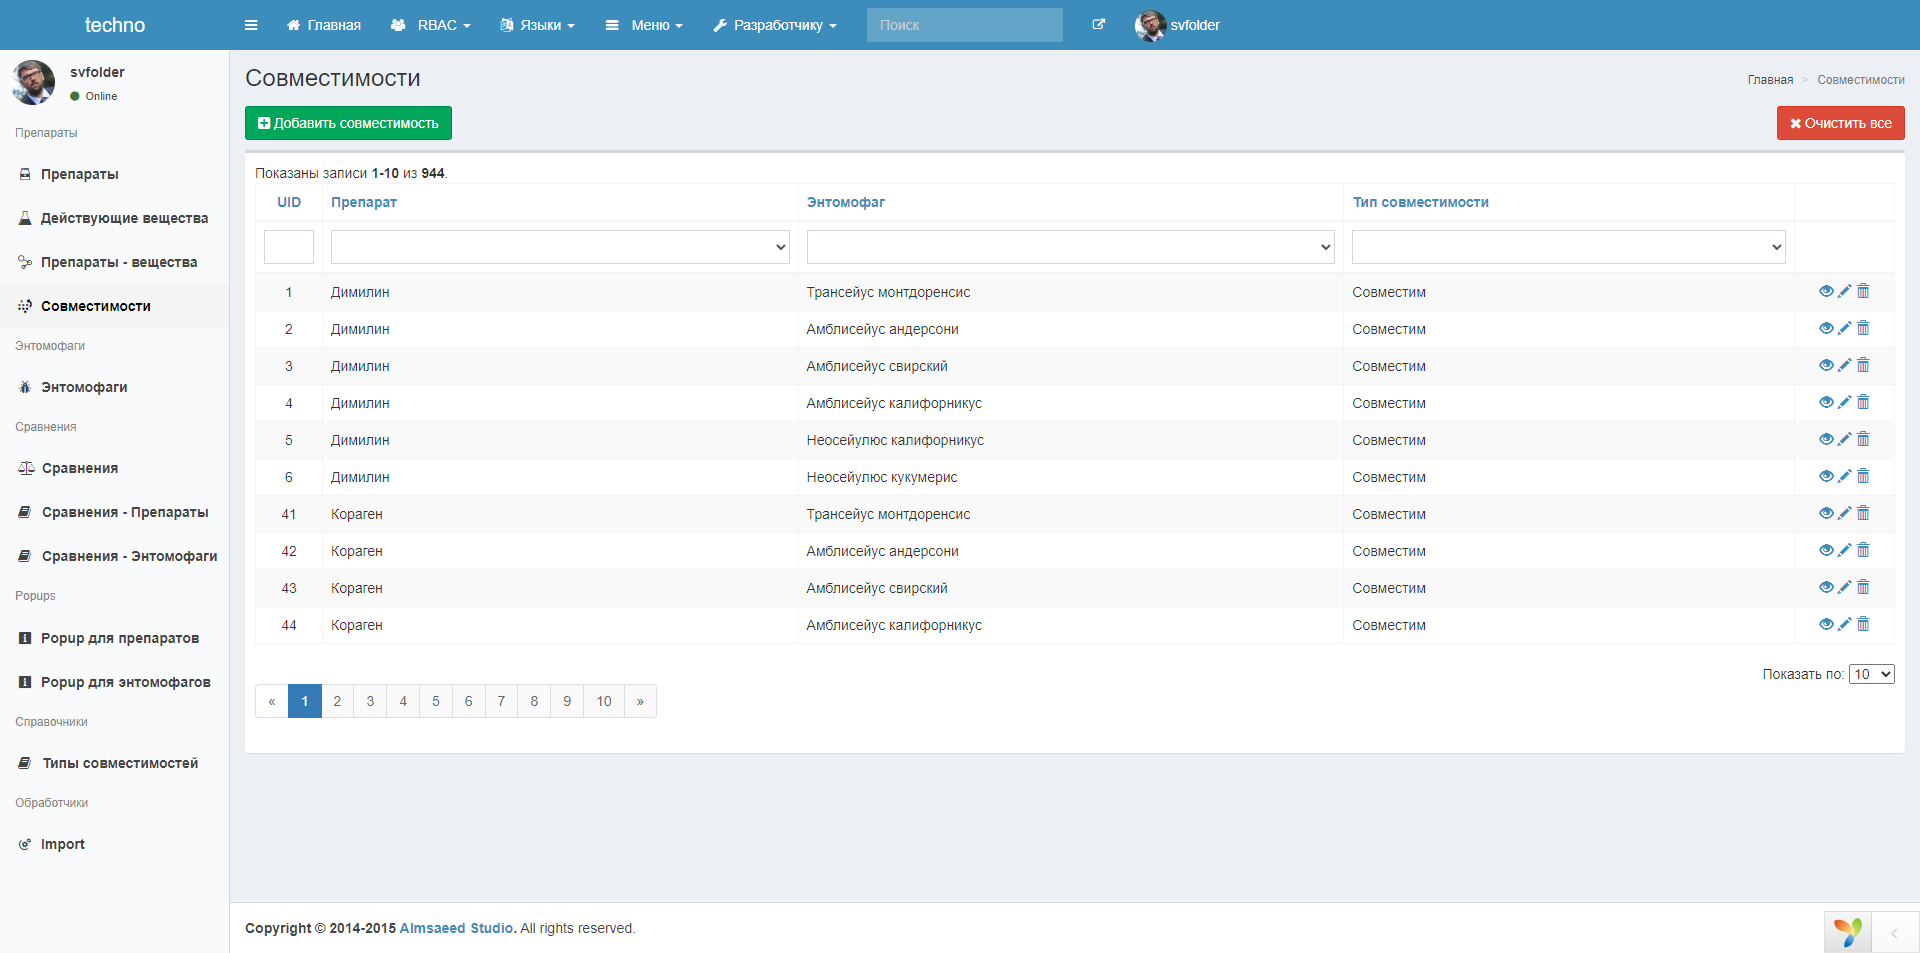
Task: Go to pagination page 5
Action: [436, 701]
